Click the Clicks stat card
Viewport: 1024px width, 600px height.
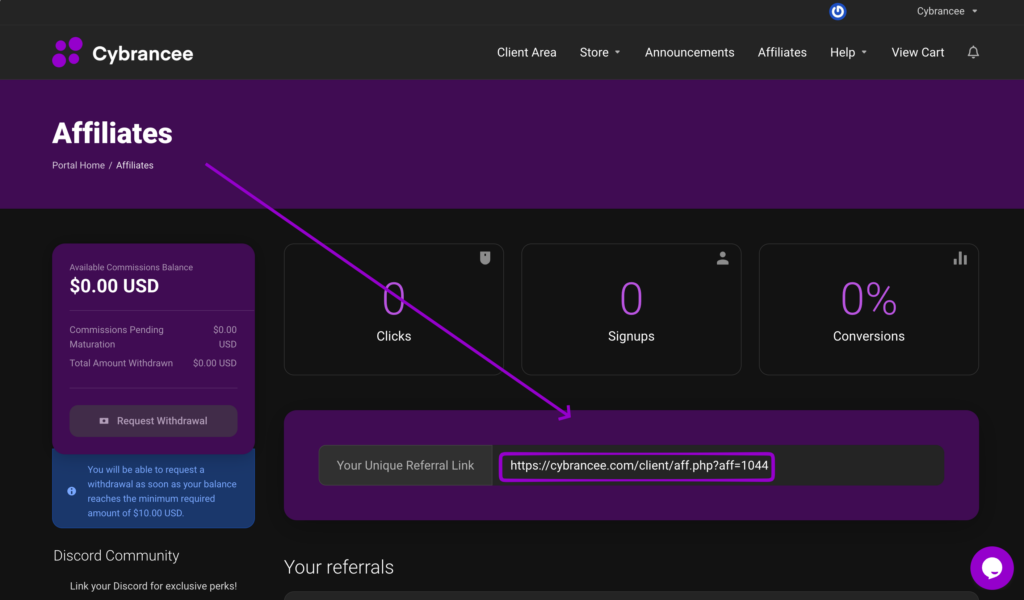394,309
